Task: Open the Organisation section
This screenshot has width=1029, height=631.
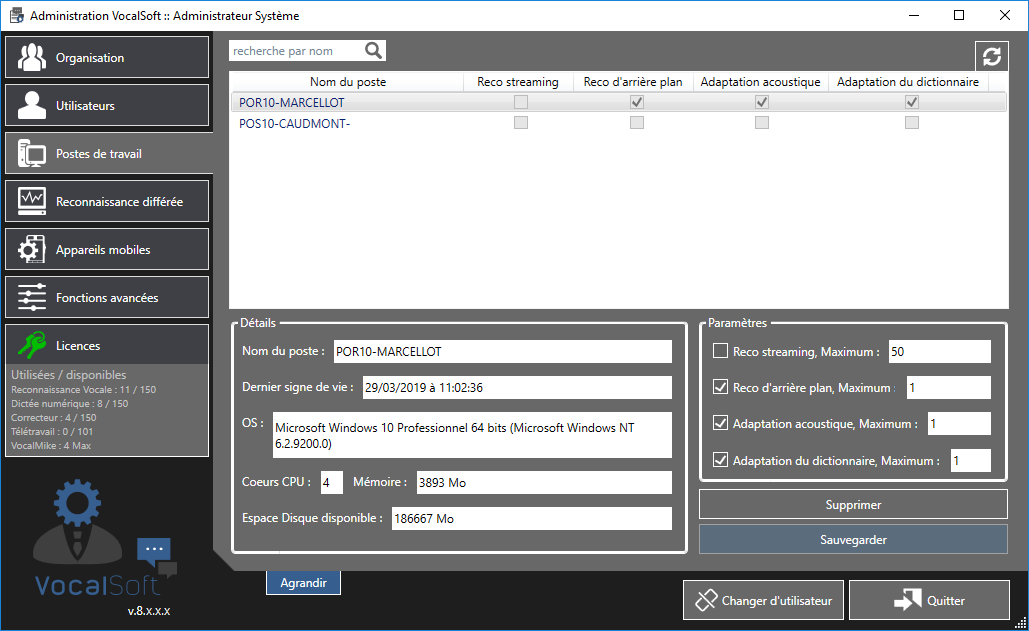Action: pos(107,57)
